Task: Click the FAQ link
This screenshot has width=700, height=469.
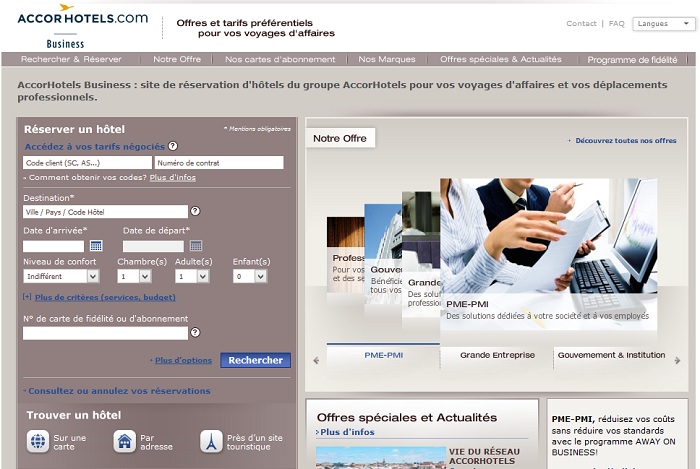Action: tap(617, 24)
